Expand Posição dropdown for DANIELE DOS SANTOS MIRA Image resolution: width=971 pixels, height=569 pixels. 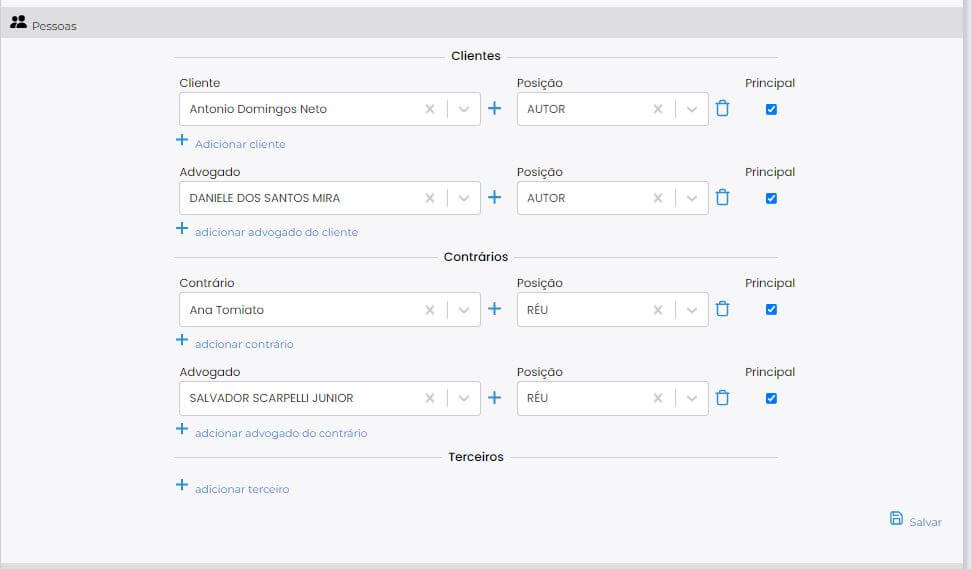(x=692, y=198)
